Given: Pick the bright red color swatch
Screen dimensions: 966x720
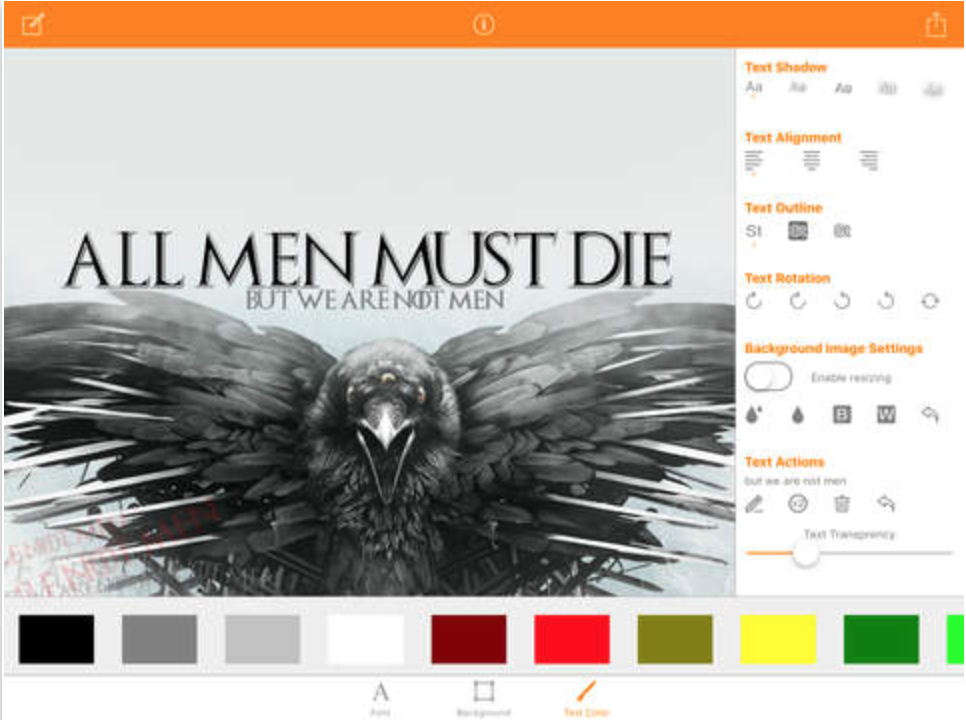Looking at the screenshot, I should [572, 639].
